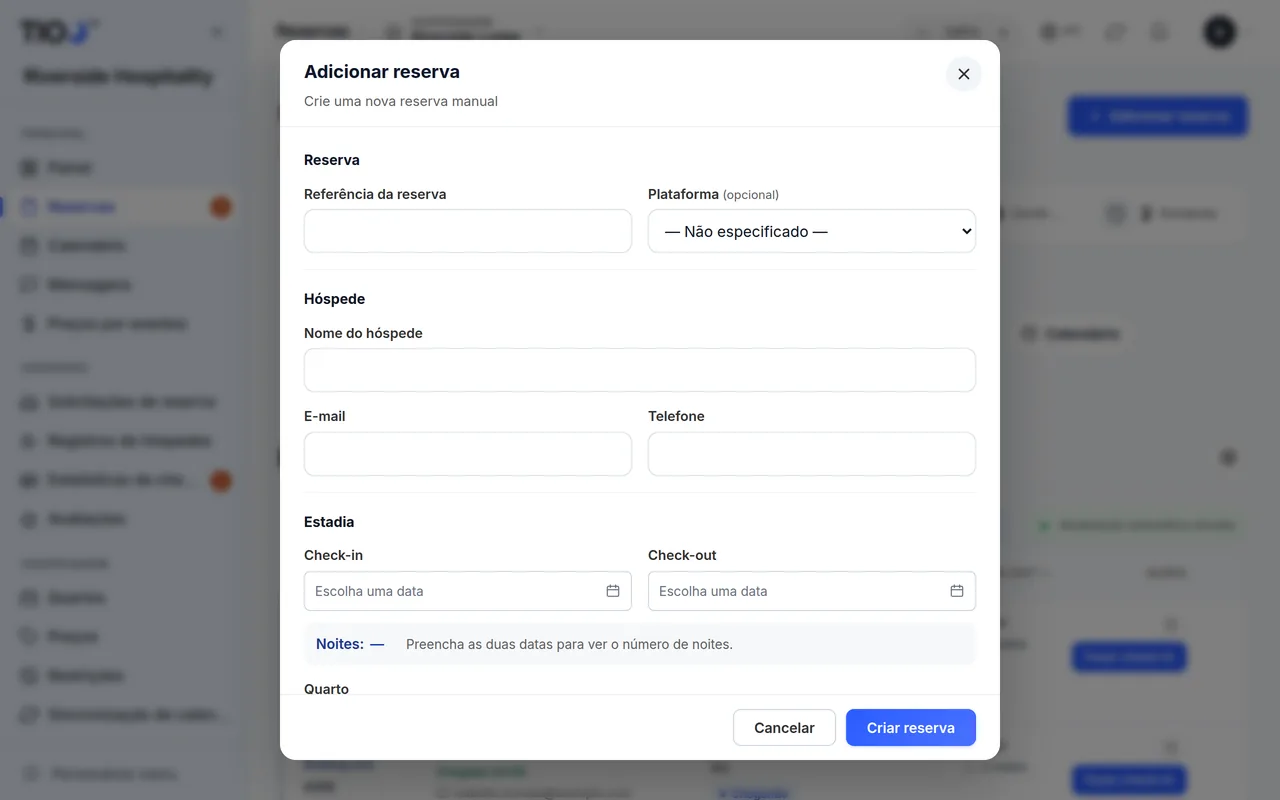This screenshot has height=800, width=1280.
Task: Click the "Quarto" label
Action: click(326, 689)
